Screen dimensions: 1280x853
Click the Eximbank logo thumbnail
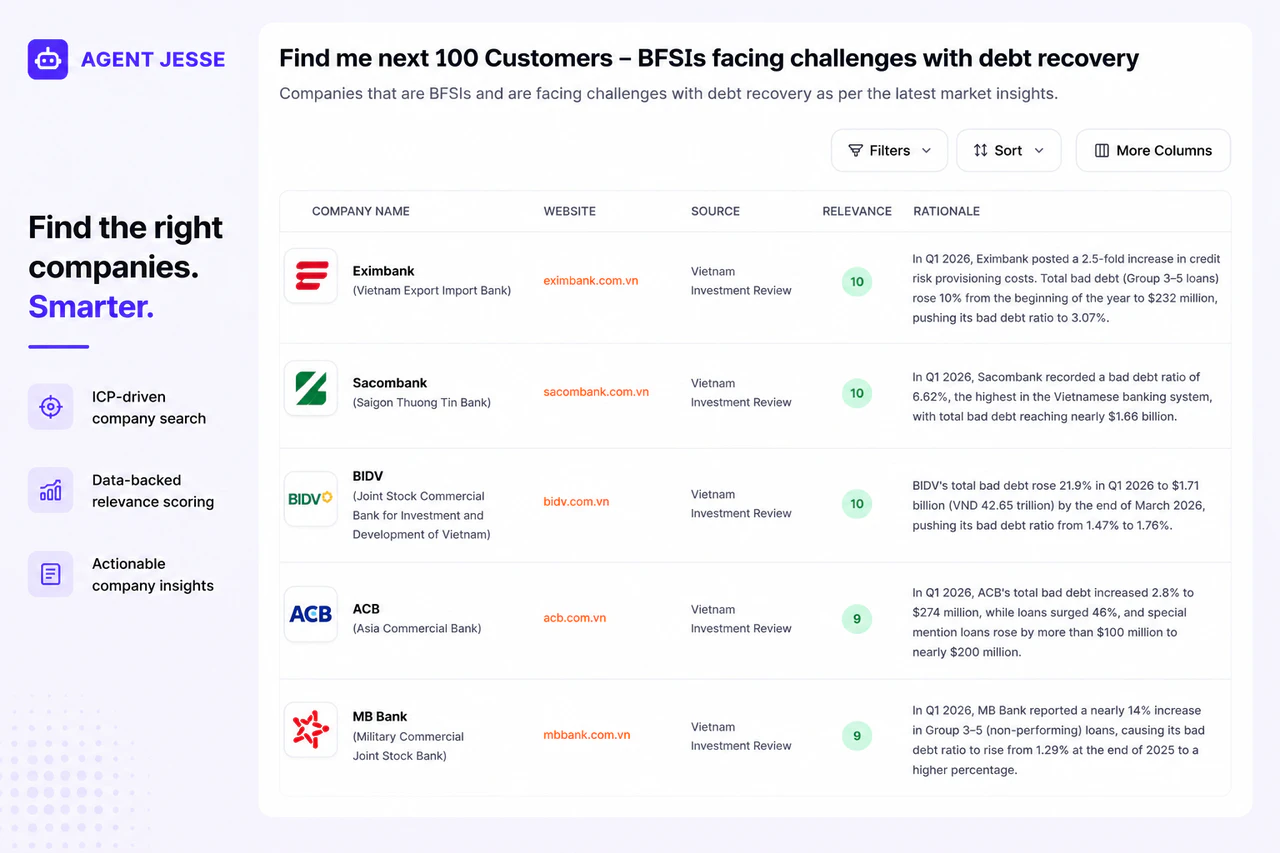(311, 276)
